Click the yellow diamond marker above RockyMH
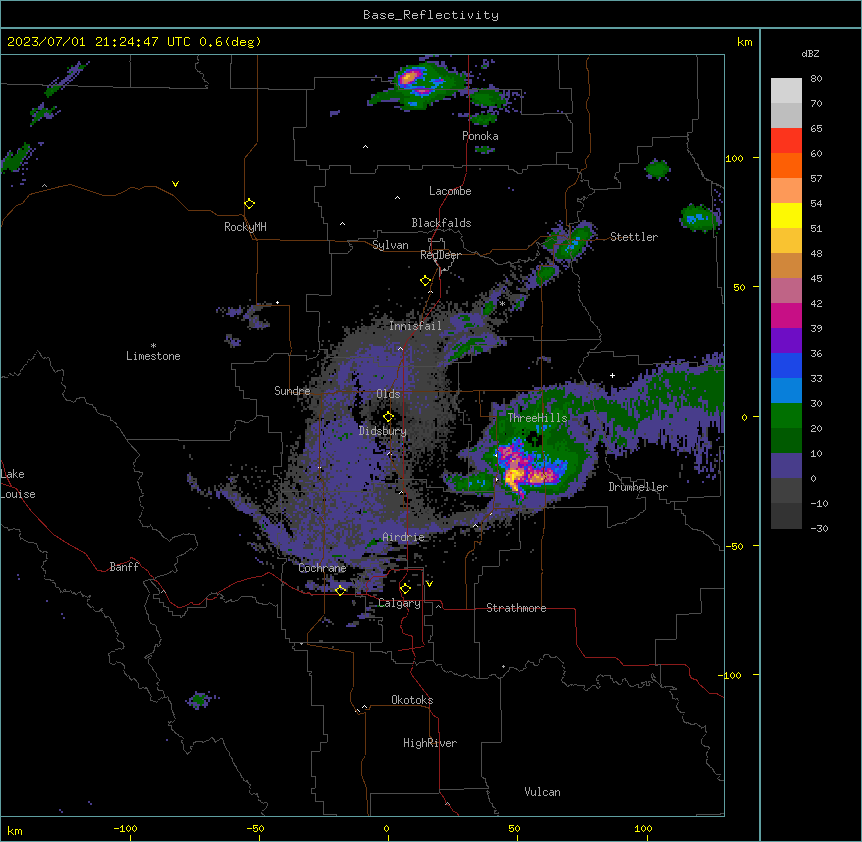The height and width of the screenshot is (842, 862). coord(250,203)
